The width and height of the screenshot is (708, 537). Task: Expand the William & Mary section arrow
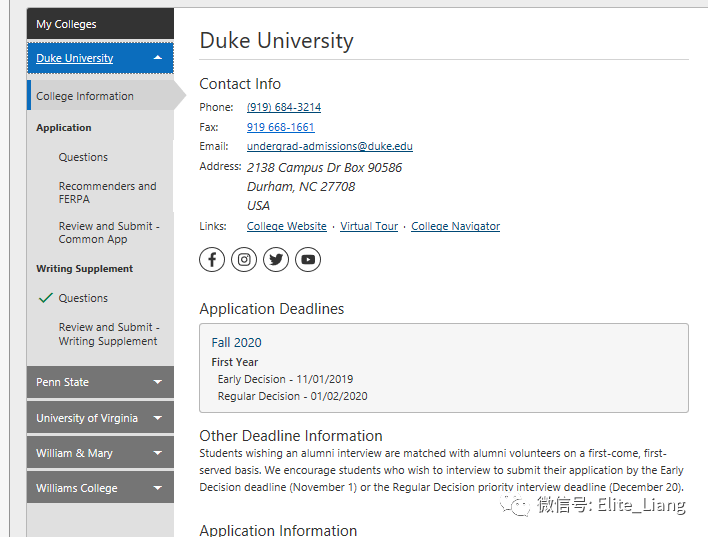pos(158,453)
